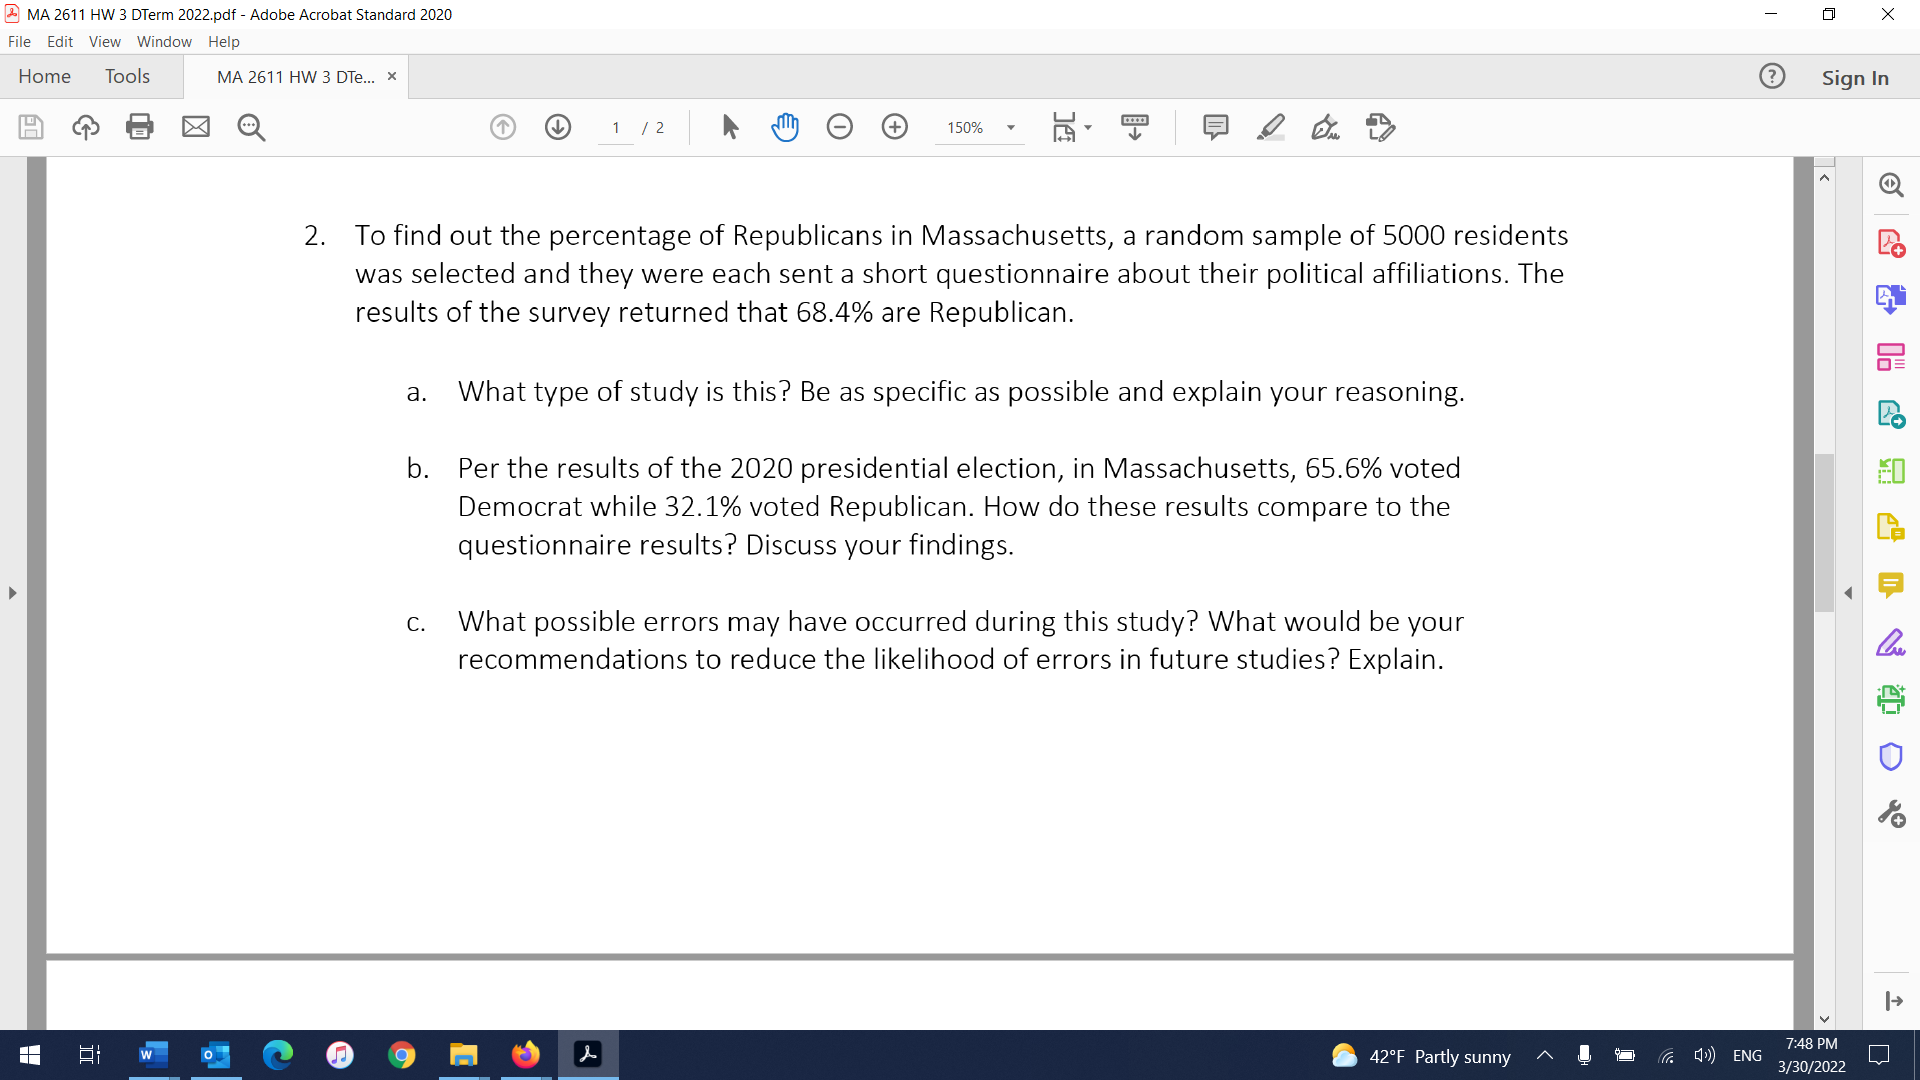Open the fit-width display options dropdown arrow

coord(1086,127)
